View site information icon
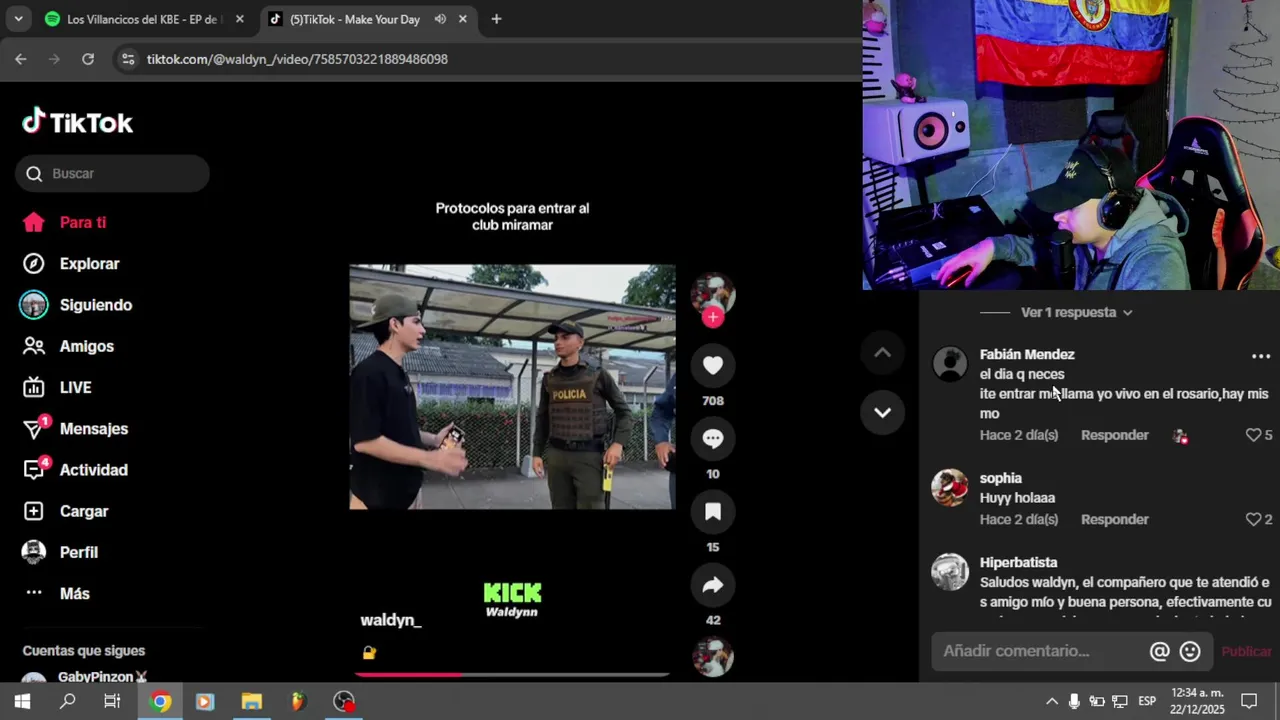 click(x=127, y=59)
